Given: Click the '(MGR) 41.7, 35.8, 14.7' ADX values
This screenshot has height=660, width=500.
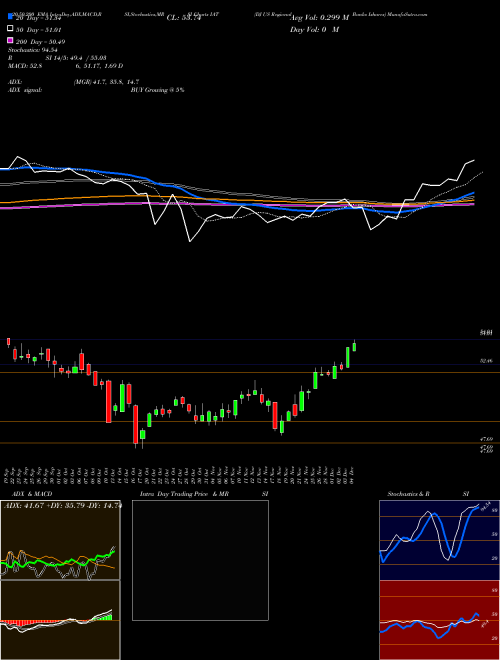Looking at the screenshot, I should coord(106,82).
